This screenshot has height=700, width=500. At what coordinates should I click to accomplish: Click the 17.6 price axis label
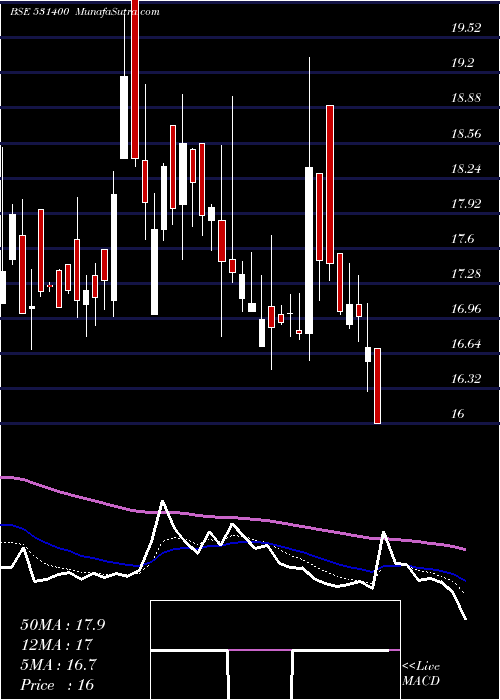(462, 239)
